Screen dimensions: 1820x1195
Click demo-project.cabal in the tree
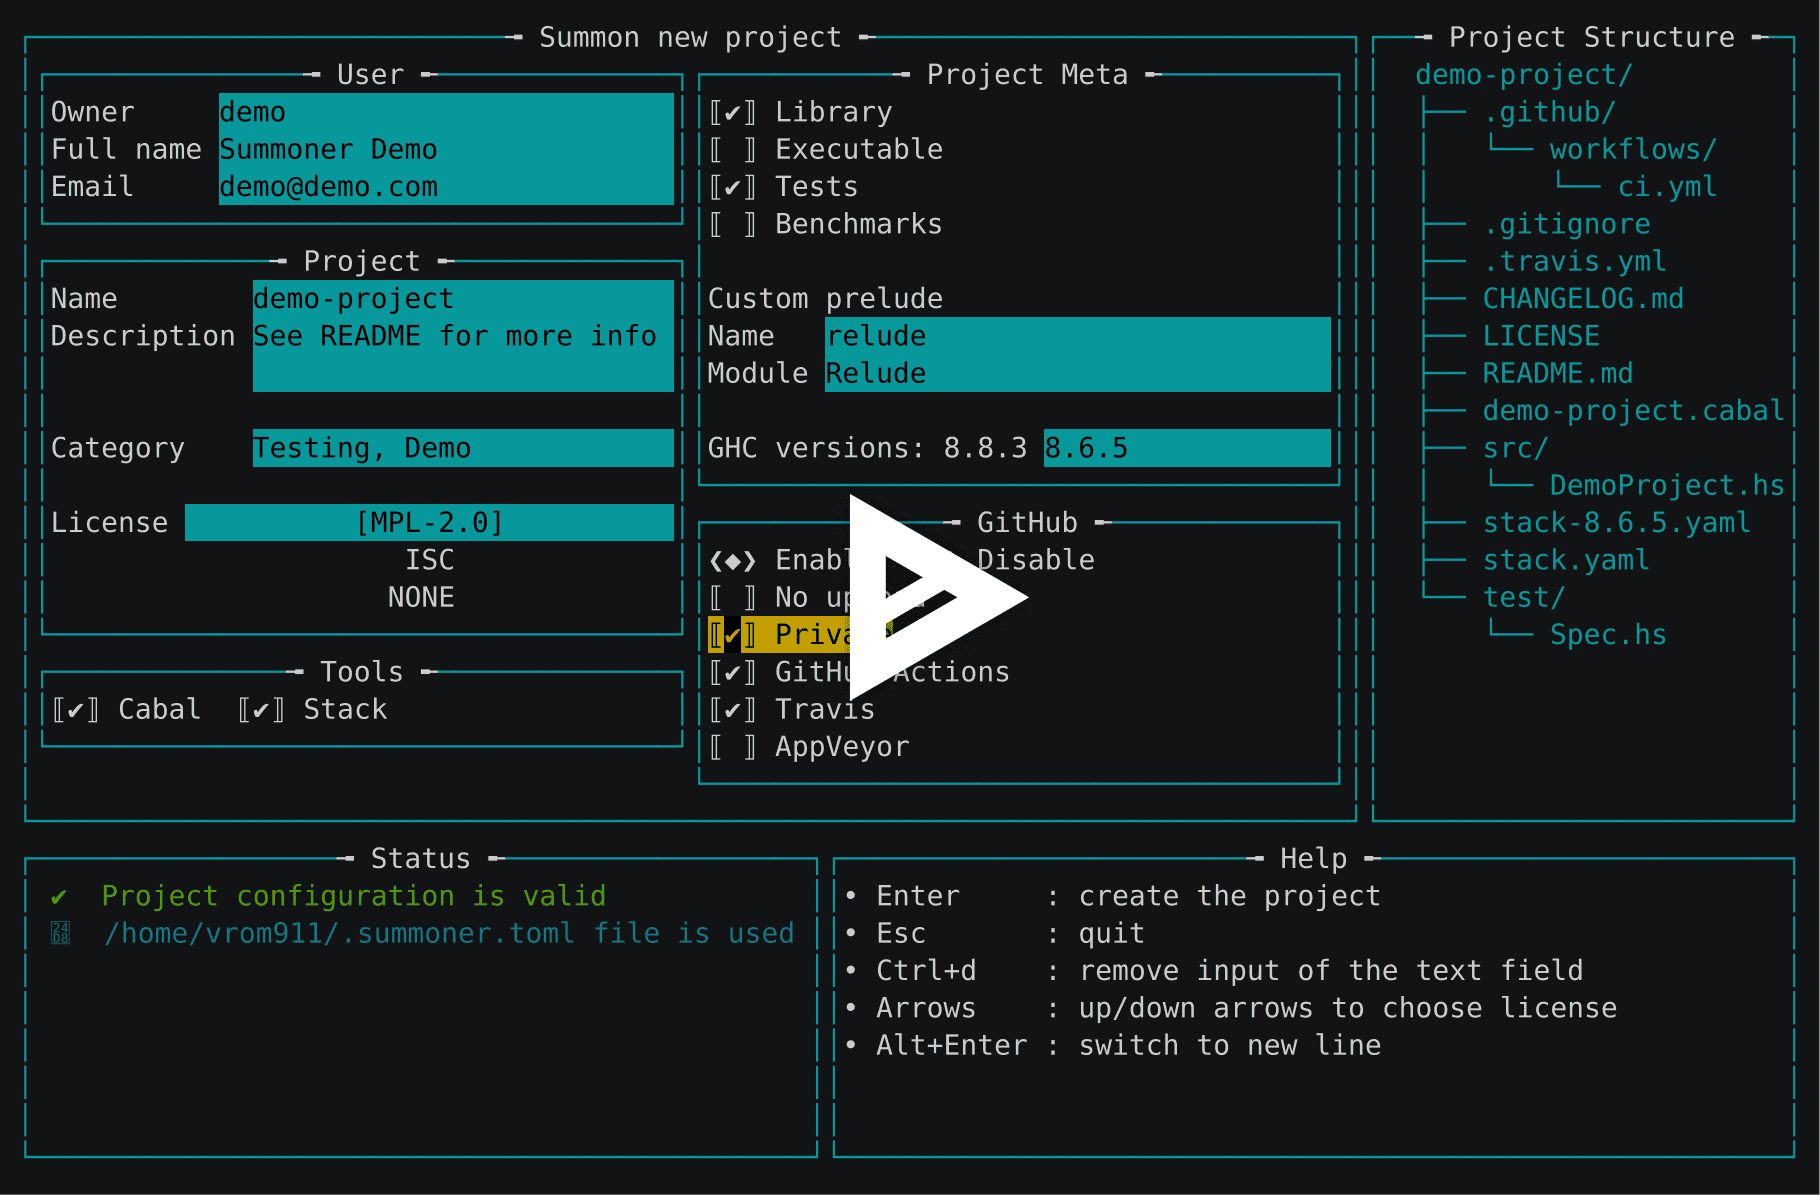point(1633,411)
